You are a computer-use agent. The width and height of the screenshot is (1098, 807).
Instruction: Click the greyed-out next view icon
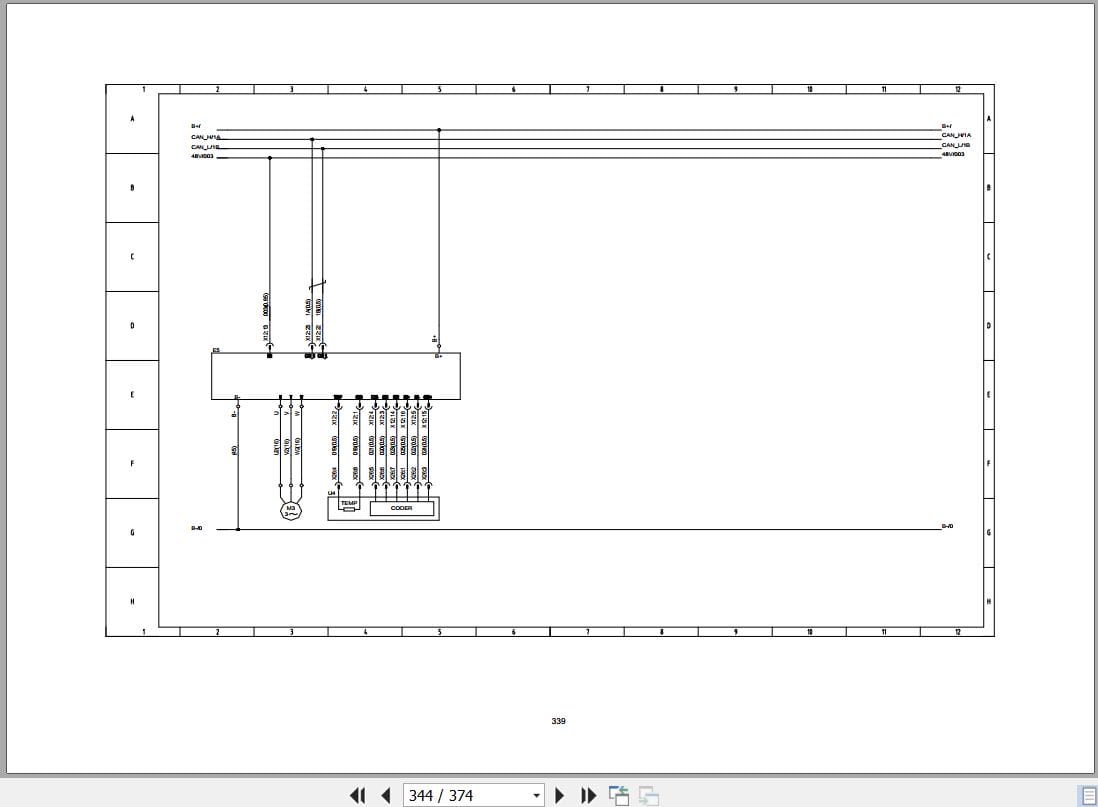[x=649, y=795]
